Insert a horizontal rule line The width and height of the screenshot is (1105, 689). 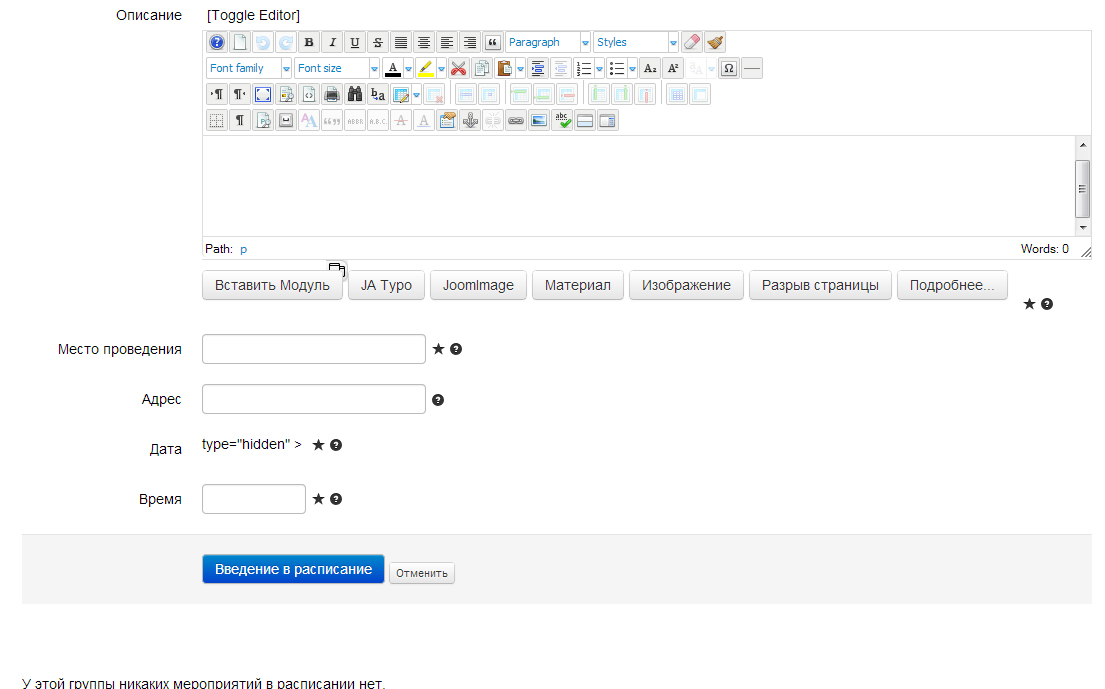753,68
